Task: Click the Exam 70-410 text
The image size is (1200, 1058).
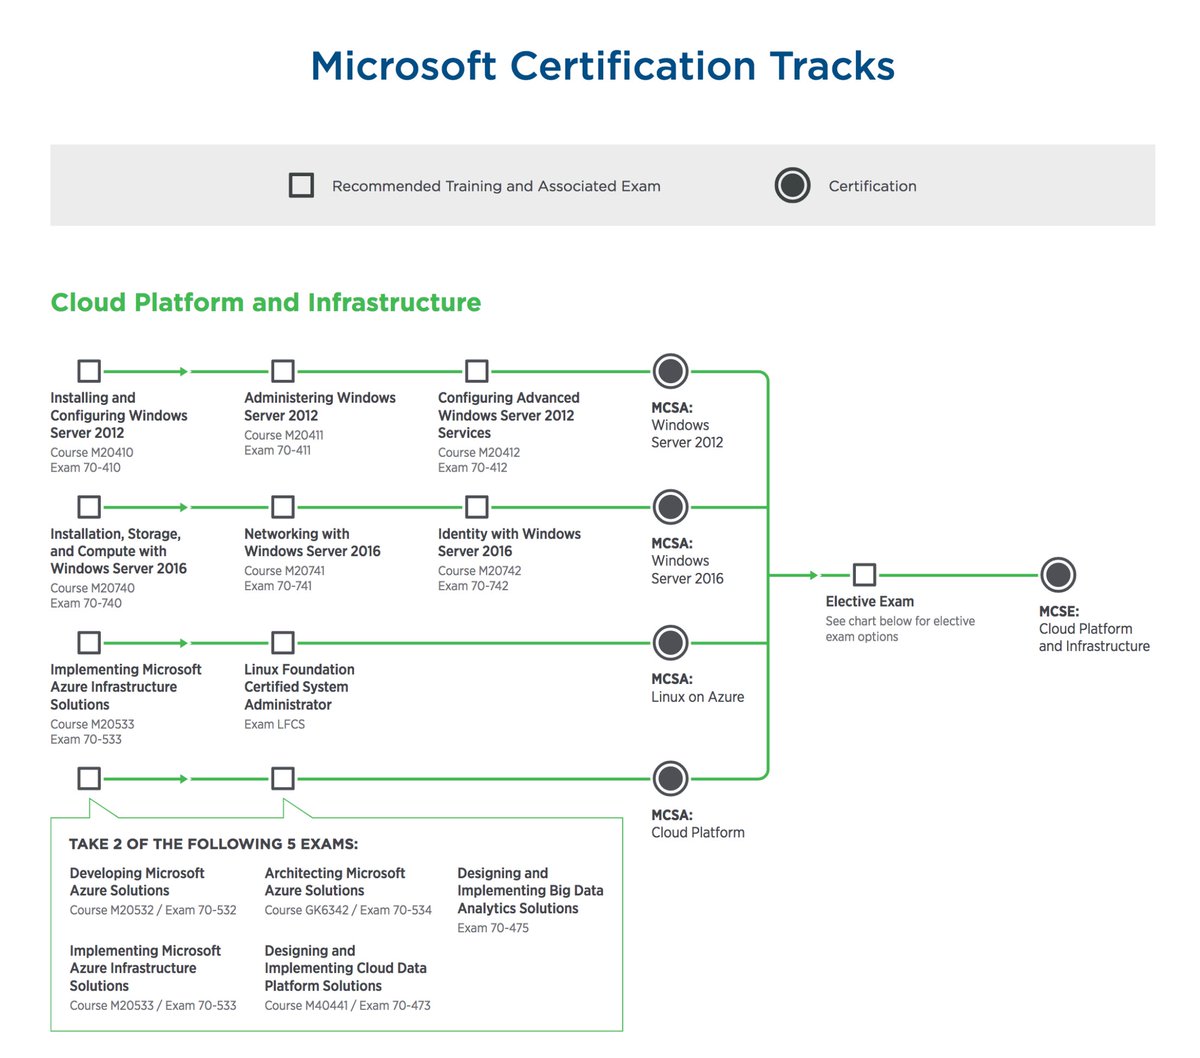Action: (85, 468)
